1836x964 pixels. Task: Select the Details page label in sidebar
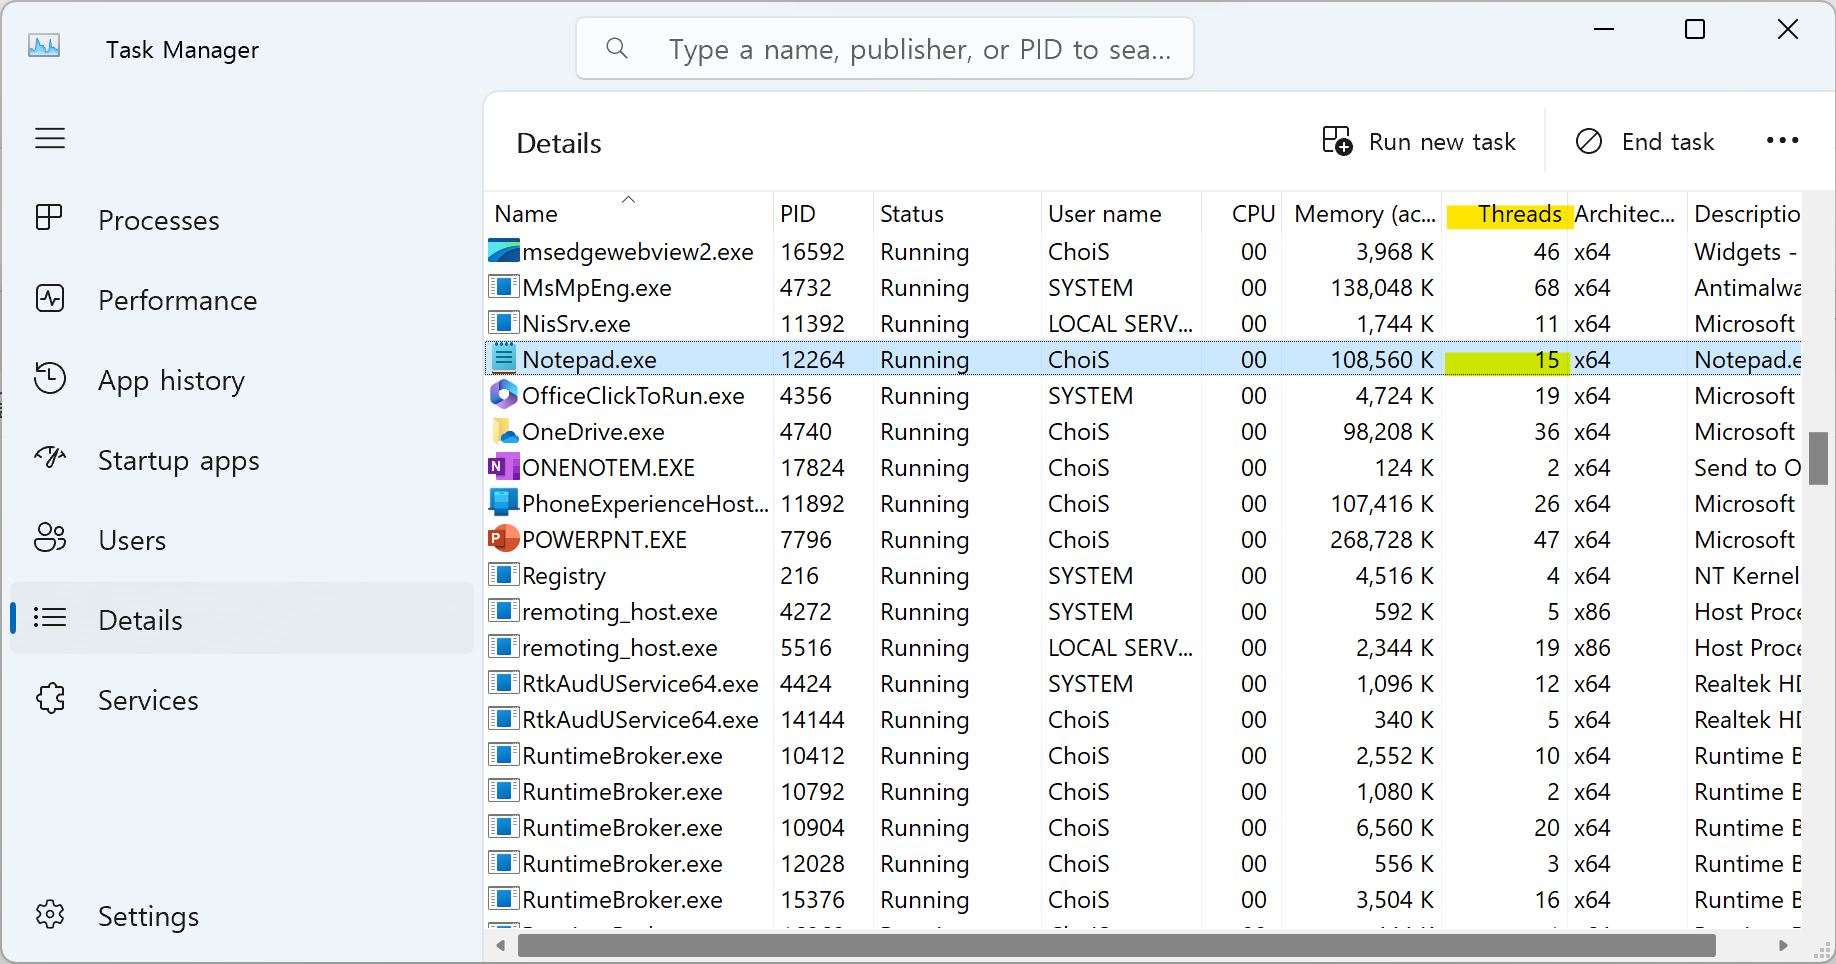tap(140, 620)
